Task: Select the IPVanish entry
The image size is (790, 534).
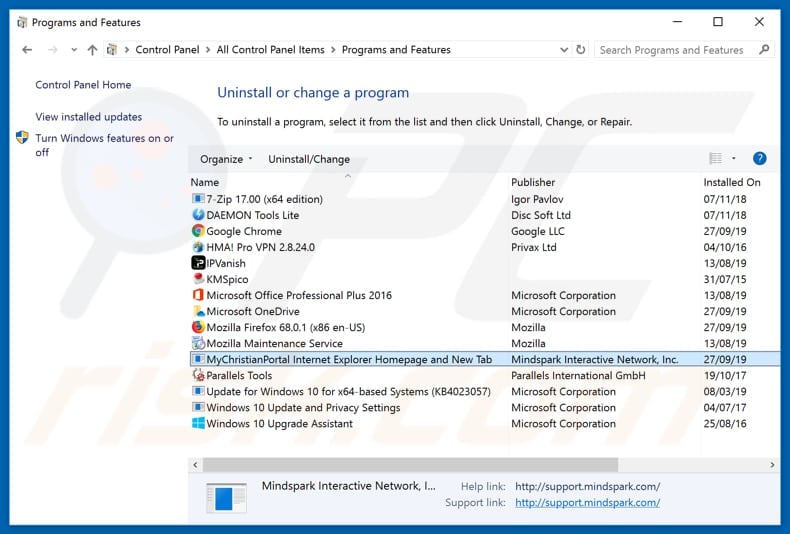Action: coord(484,263)
